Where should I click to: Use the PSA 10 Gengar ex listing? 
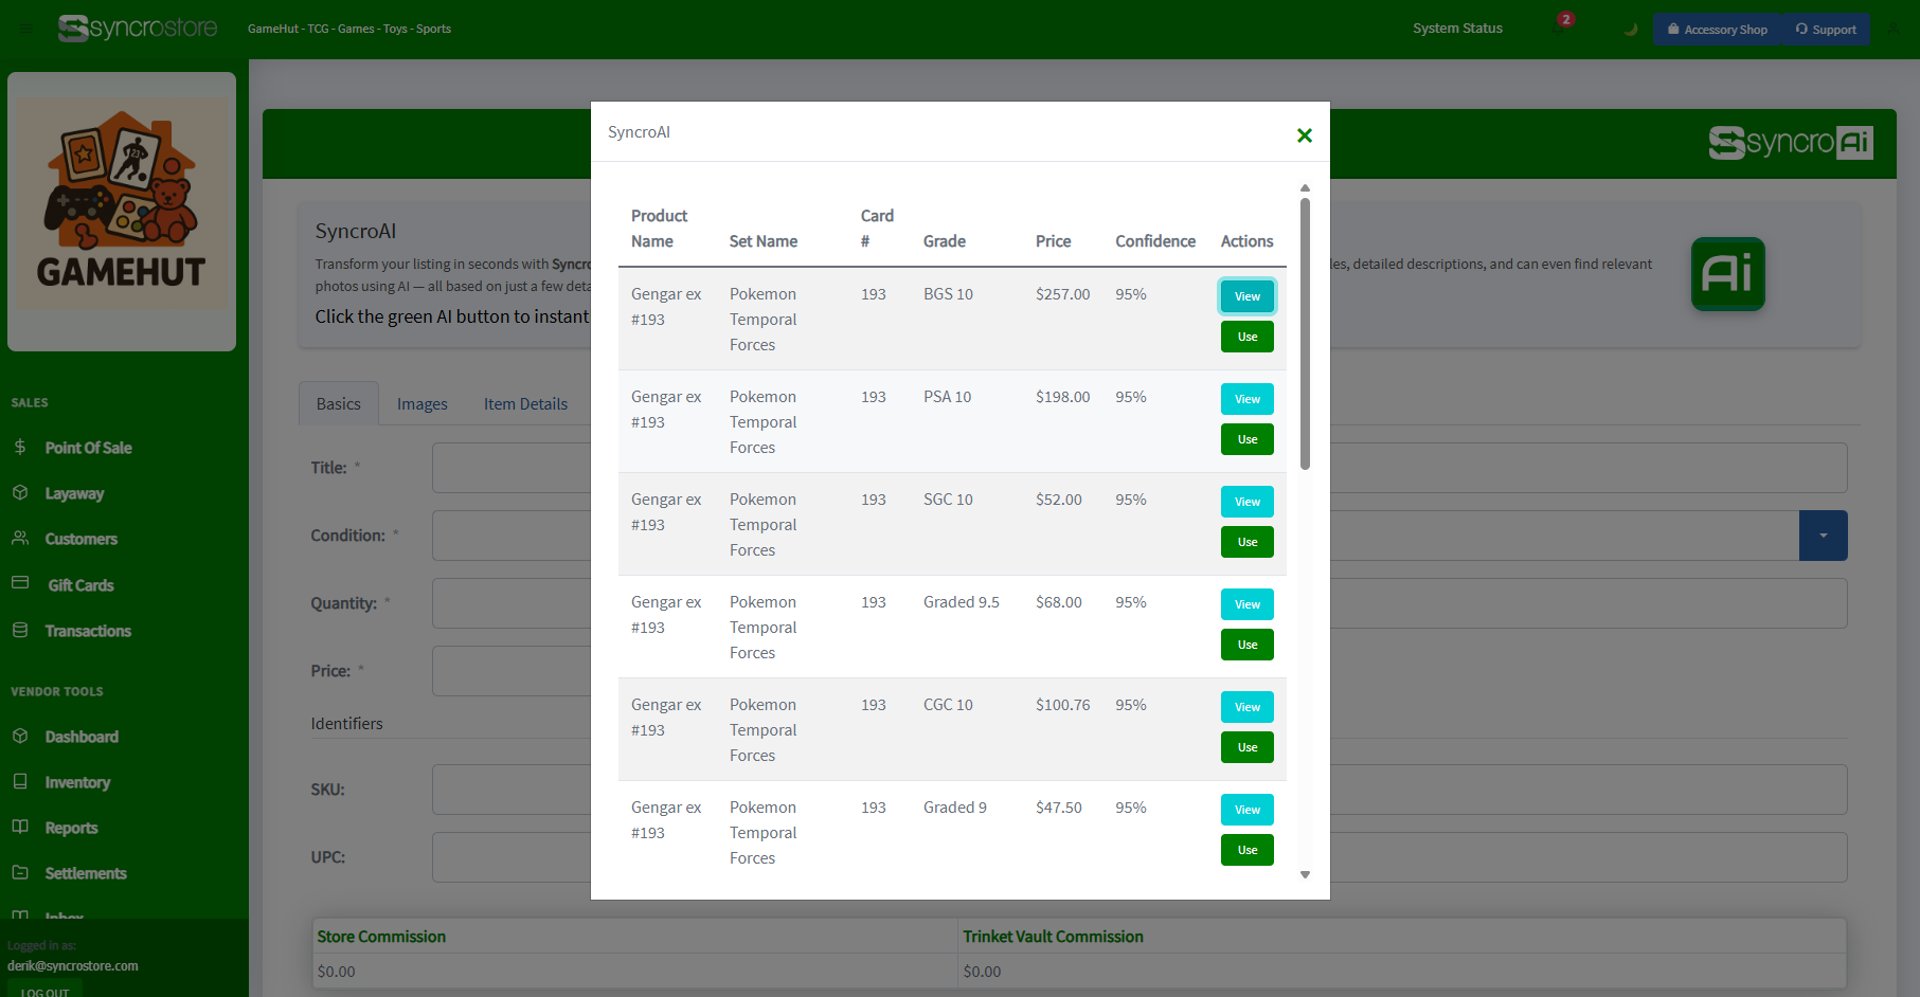click(x=1247, y=439)
